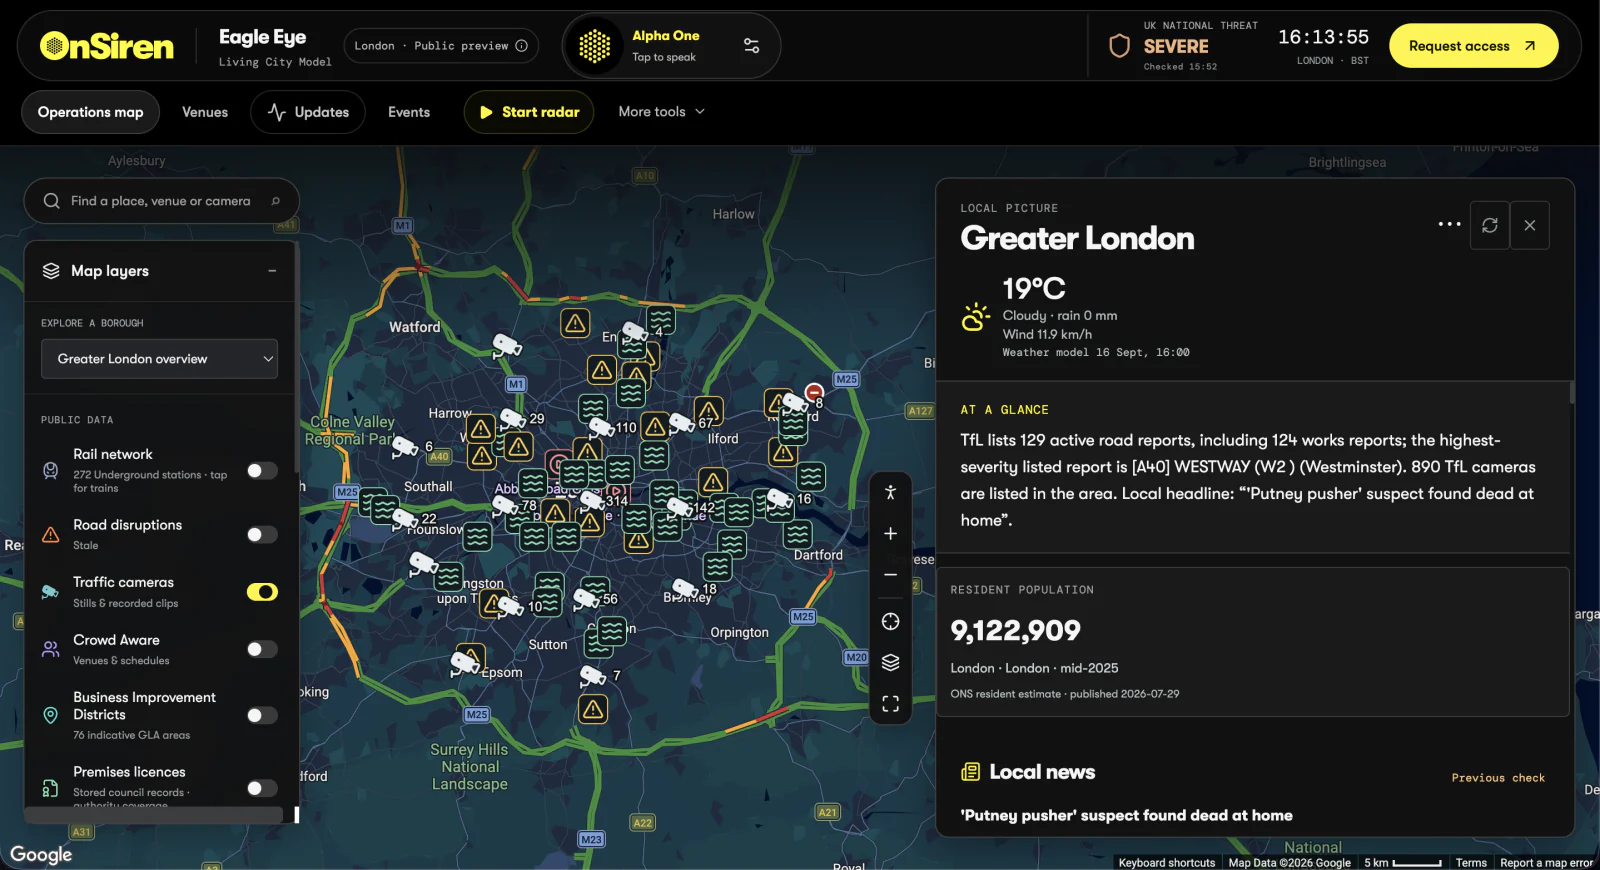The width and height of the screenshot is (1600, 870).
Task: Open Street View pegman on map
Action: (890, 492)
